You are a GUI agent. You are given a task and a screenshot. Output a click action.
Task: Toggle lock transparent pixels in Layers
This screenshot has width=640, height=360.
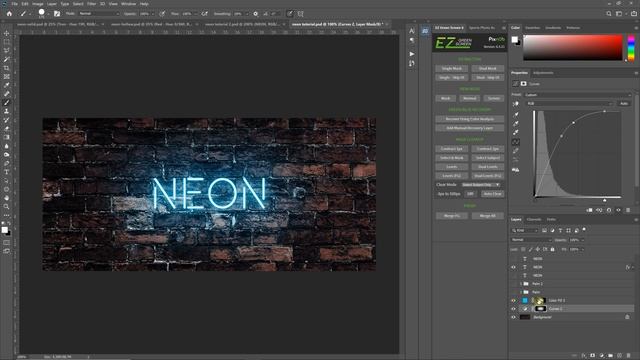[x=523, y=249]
